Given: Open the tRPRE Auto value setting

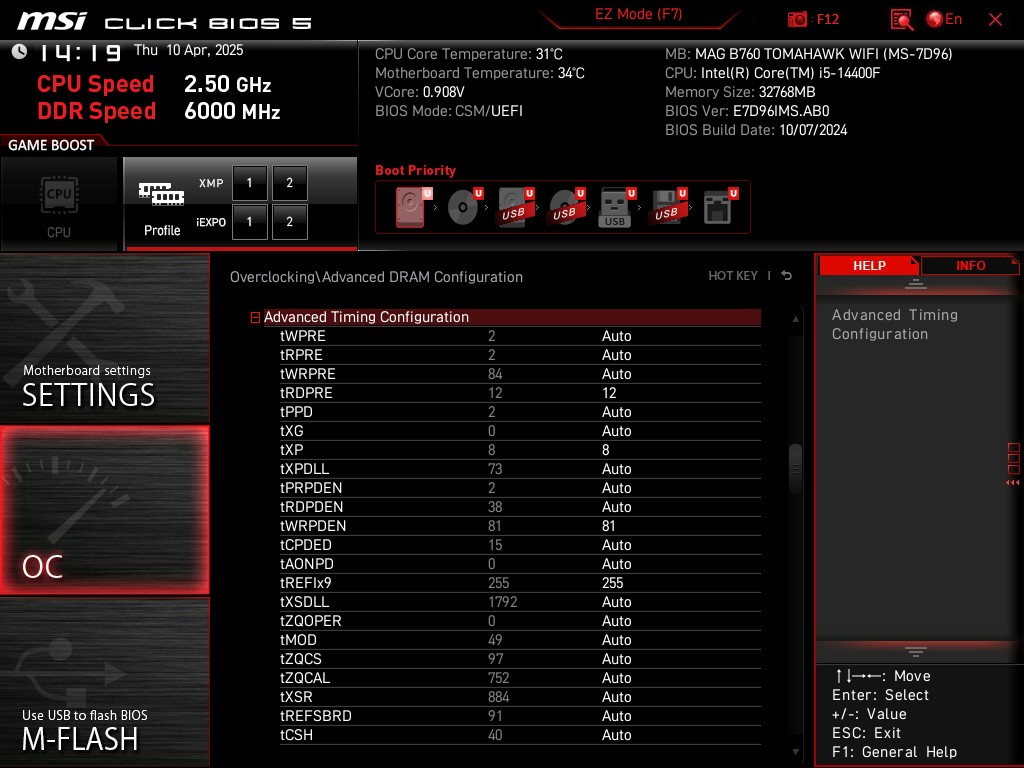Looking at the screenshot, I should (616, 355).
